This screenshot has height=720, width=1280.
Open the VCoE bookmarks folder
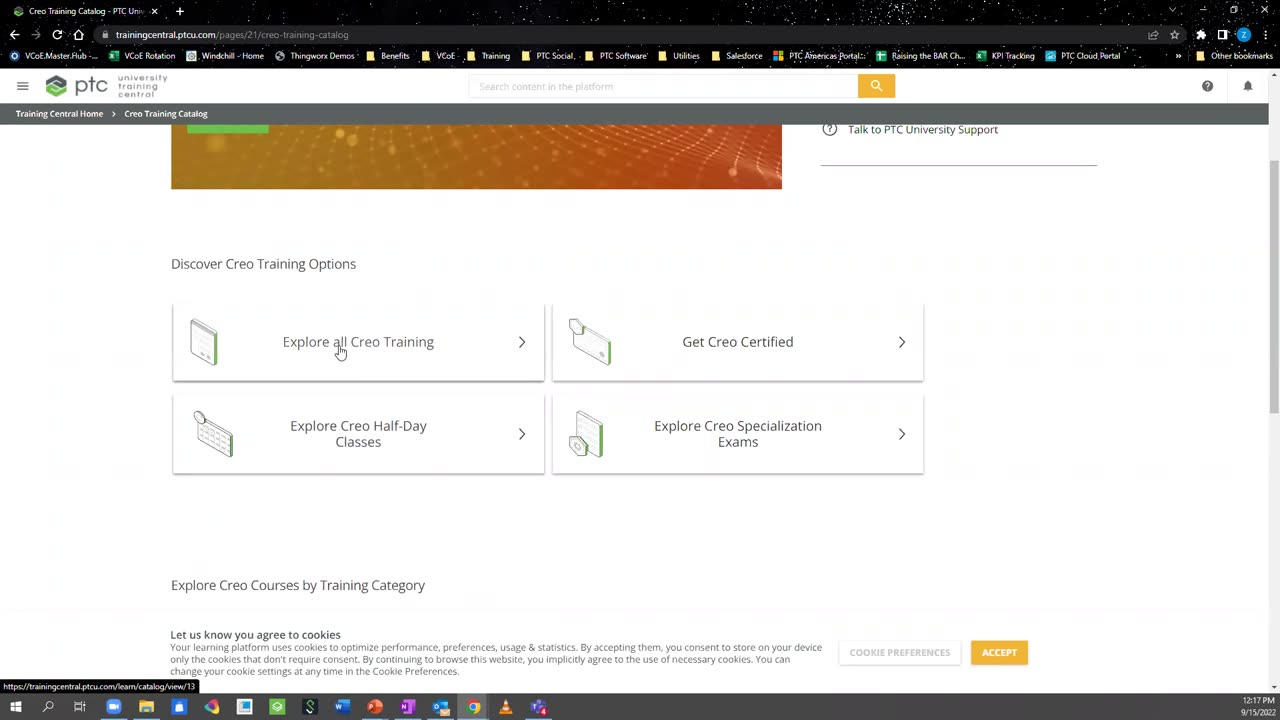(439, 56)
